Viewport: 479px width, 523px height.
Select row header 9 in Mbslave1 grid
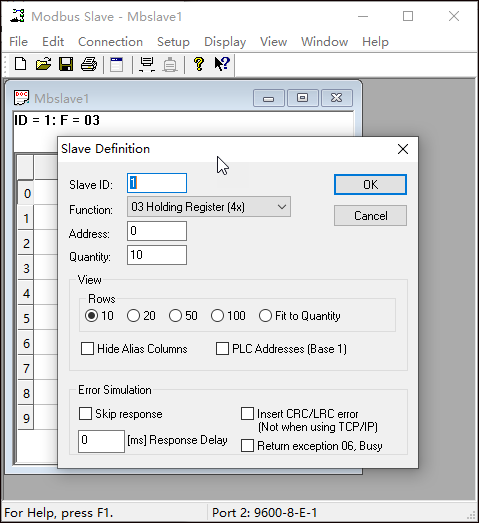tap(26, 418)
